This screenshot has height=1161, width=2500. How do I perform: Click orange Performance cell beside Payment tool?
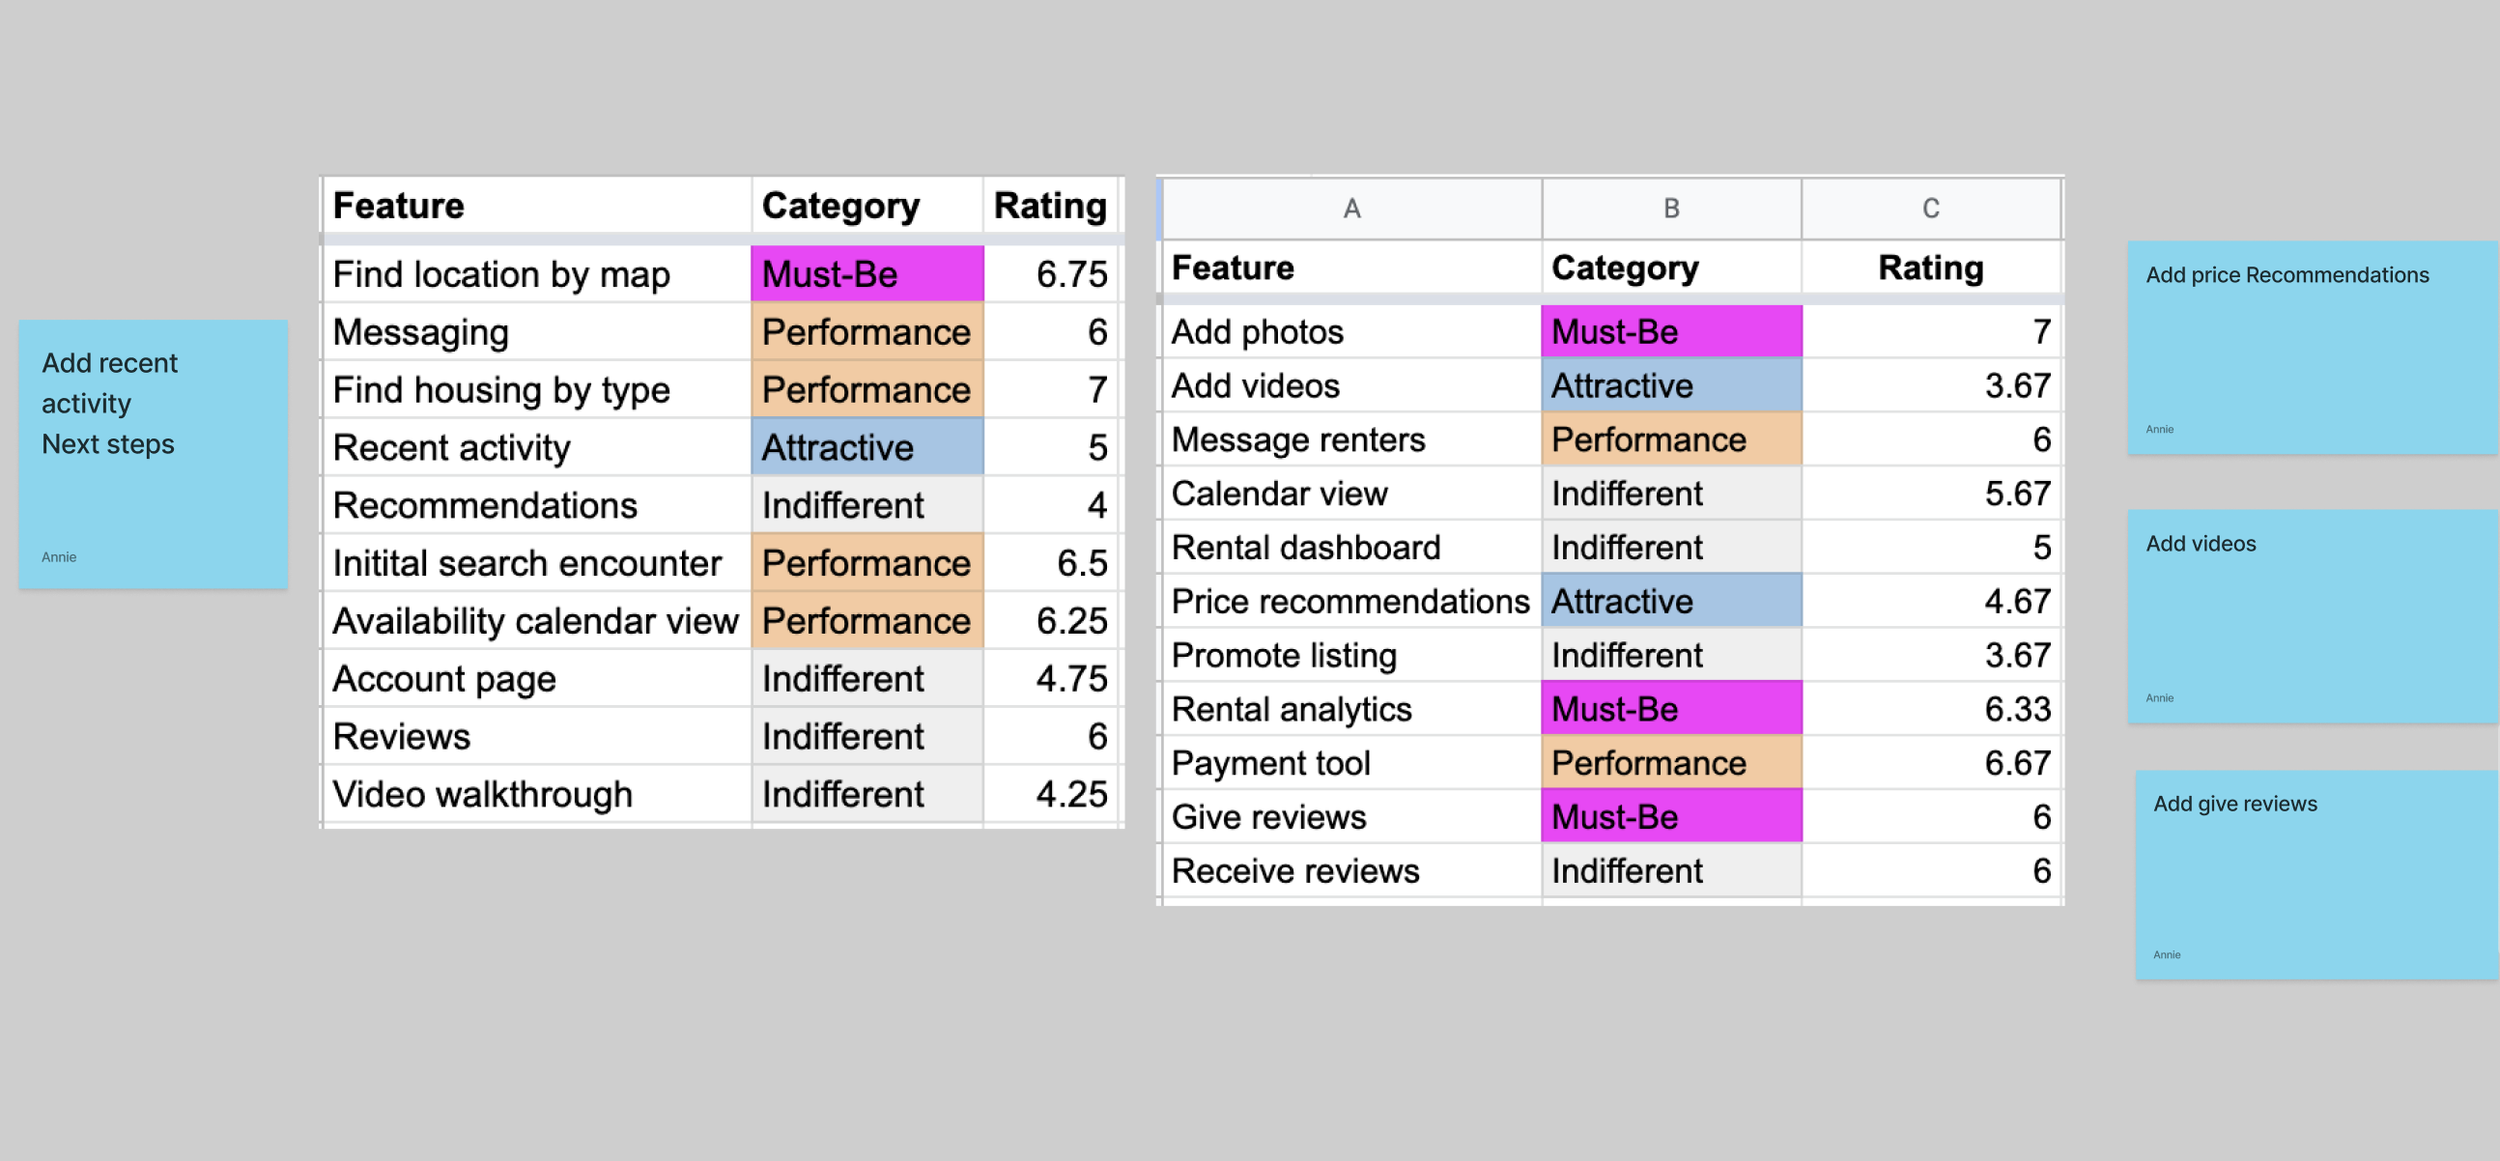[1670, 763]
